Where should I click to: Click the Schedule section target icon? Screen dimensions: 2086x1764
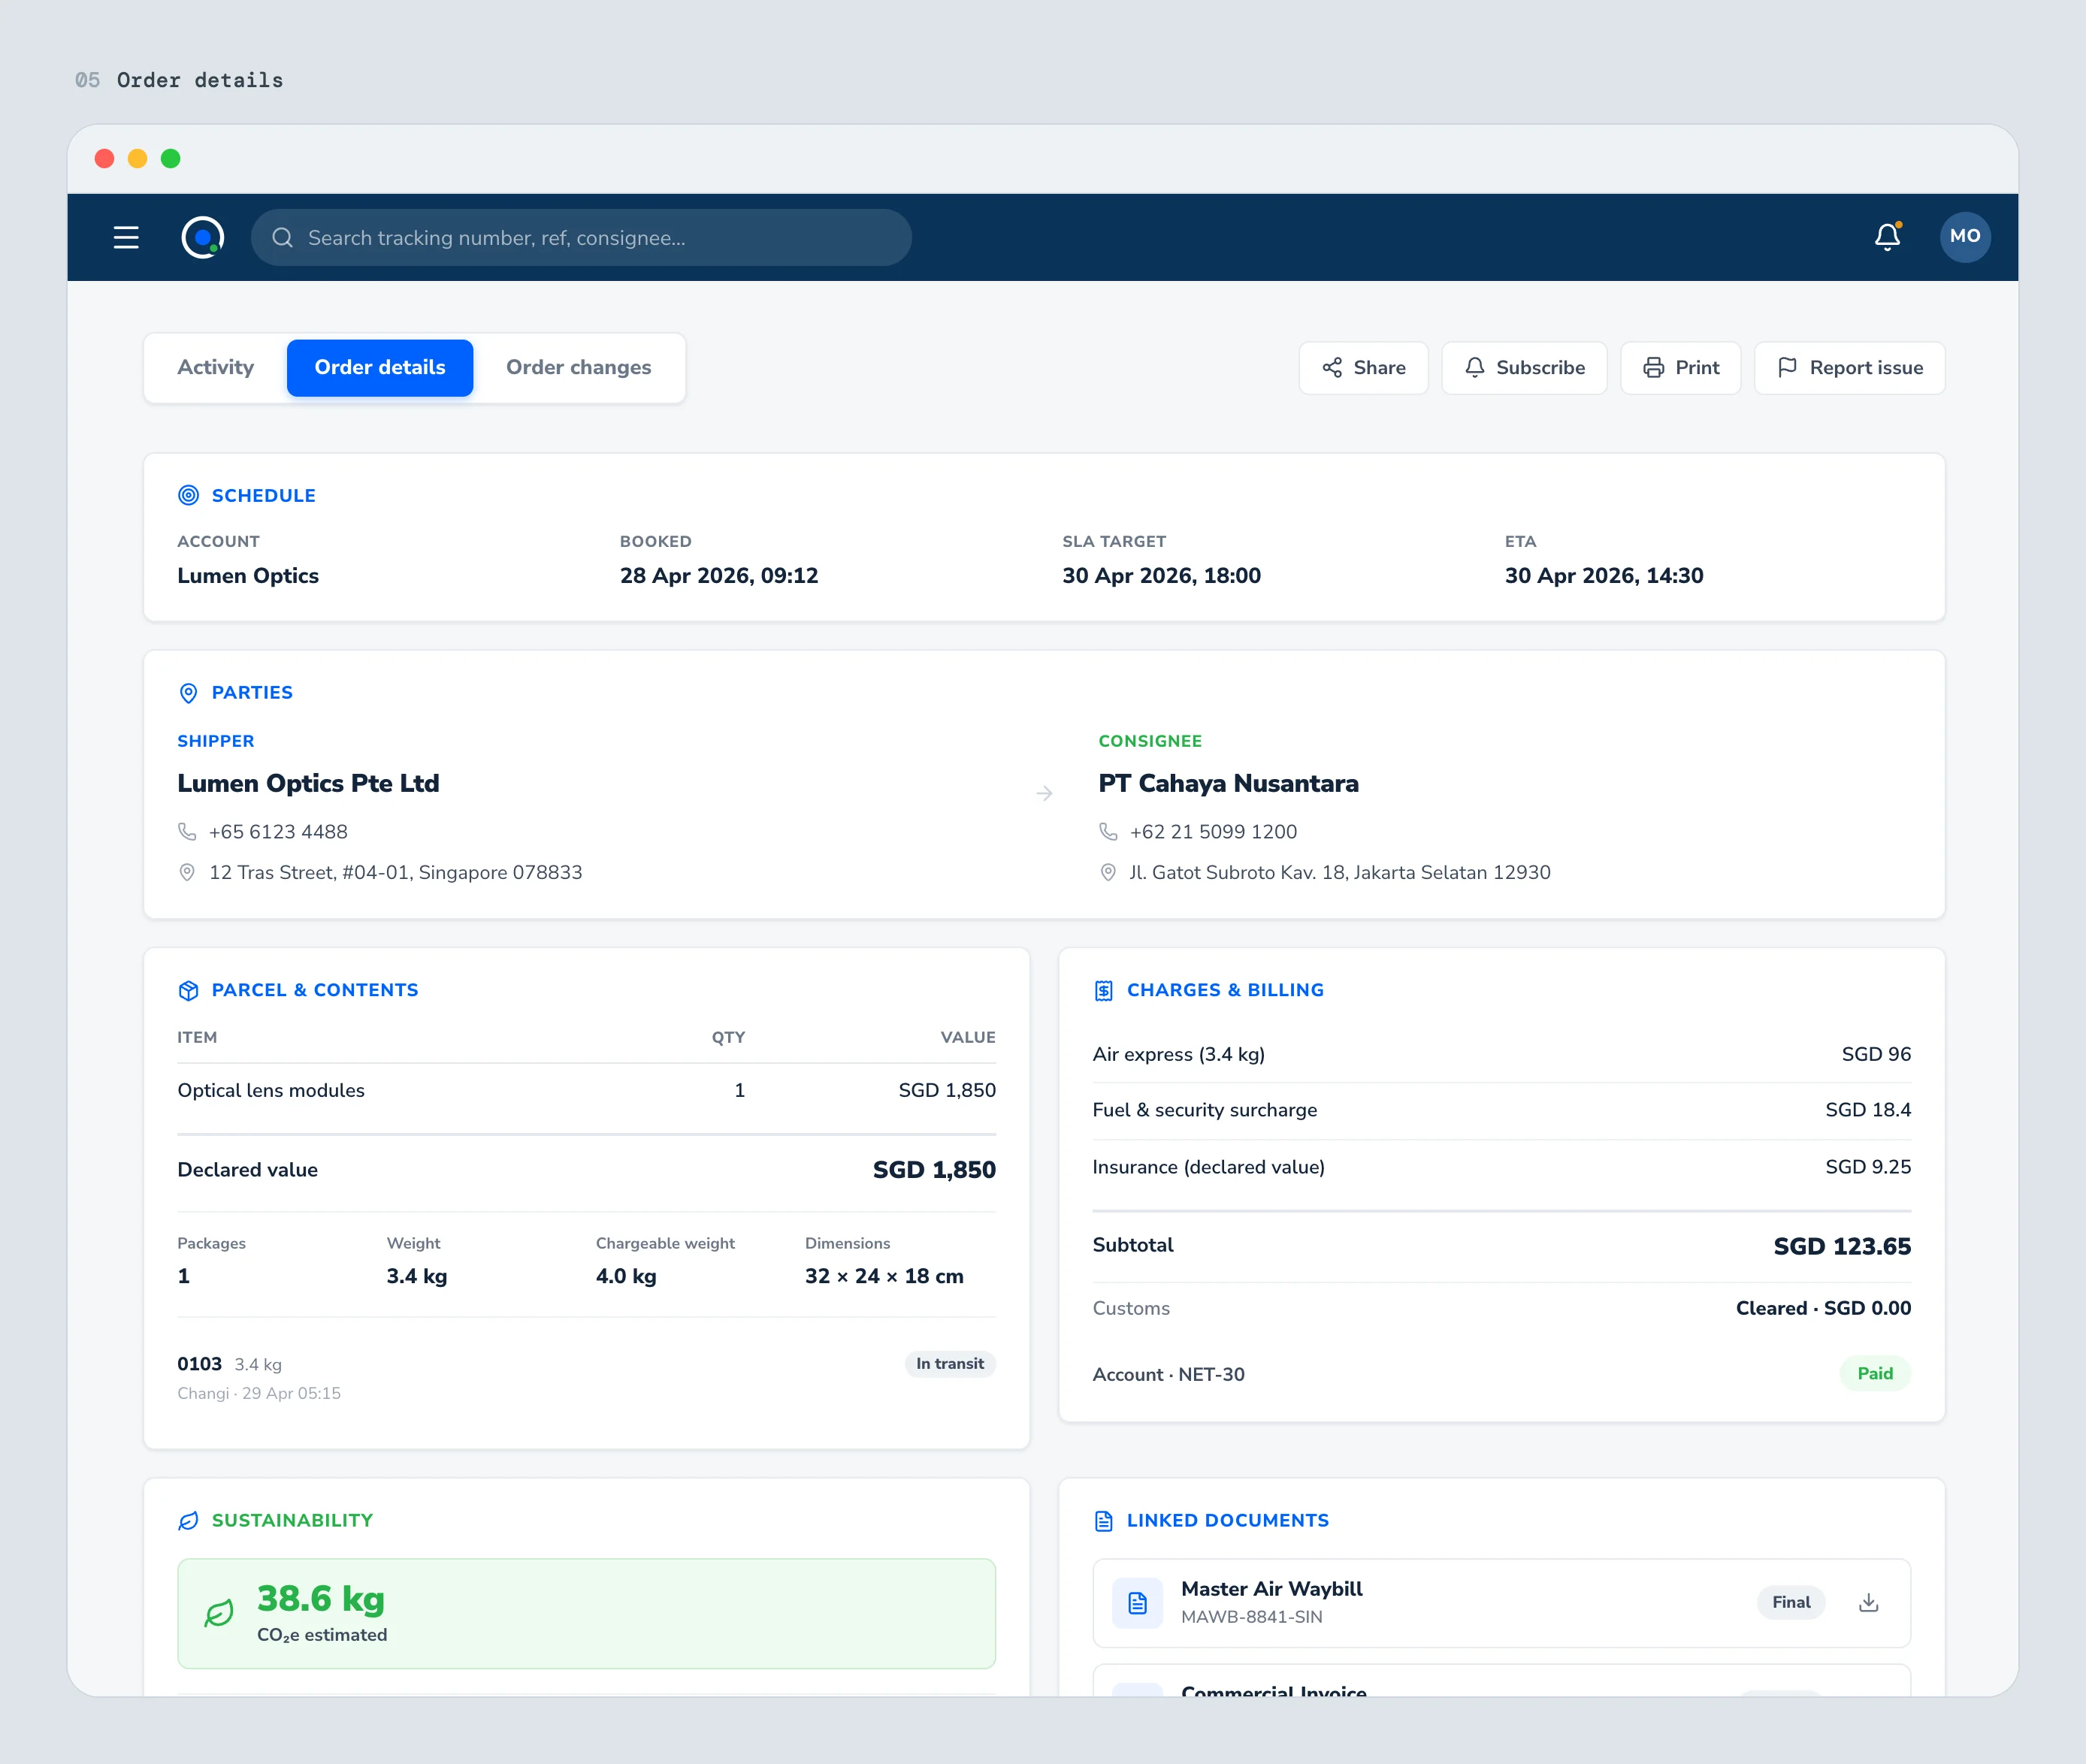click(188, 495)
